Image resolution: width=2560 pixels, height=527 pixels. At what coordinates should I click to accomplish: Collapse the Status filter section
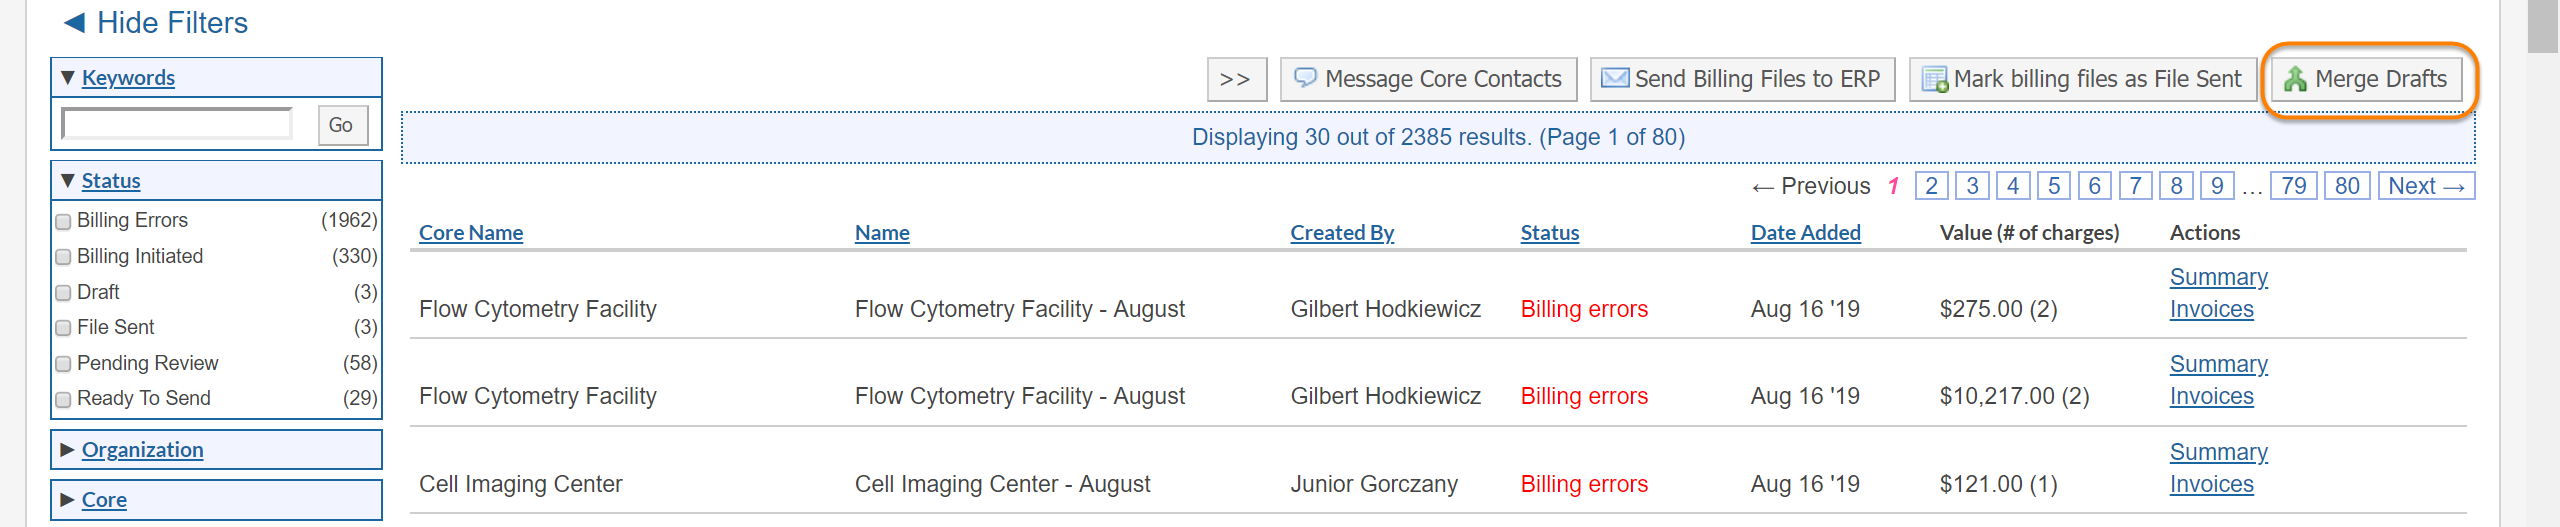coord(68,181)
